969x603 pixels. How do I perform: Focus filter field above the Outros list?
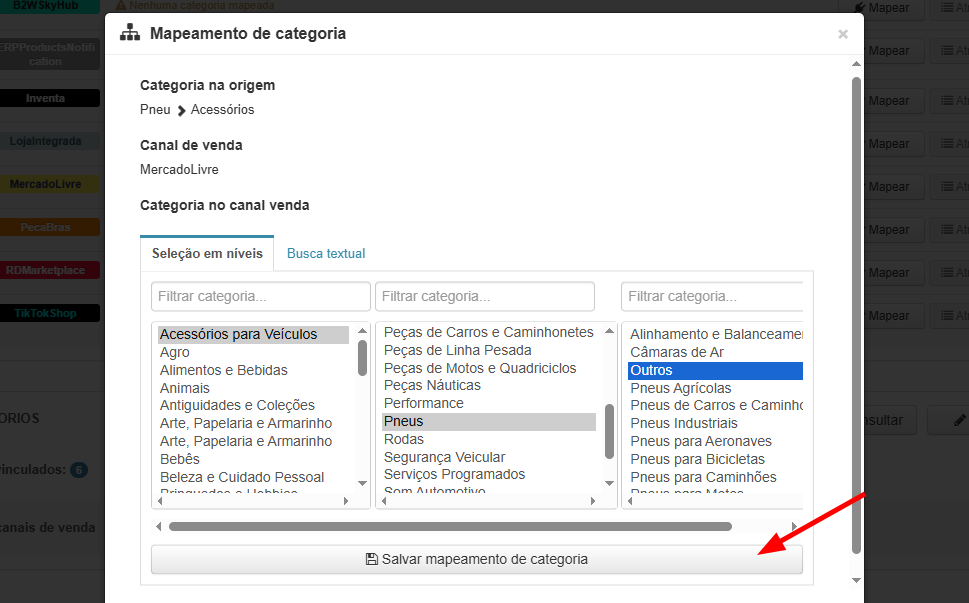[x=712, y=297]
